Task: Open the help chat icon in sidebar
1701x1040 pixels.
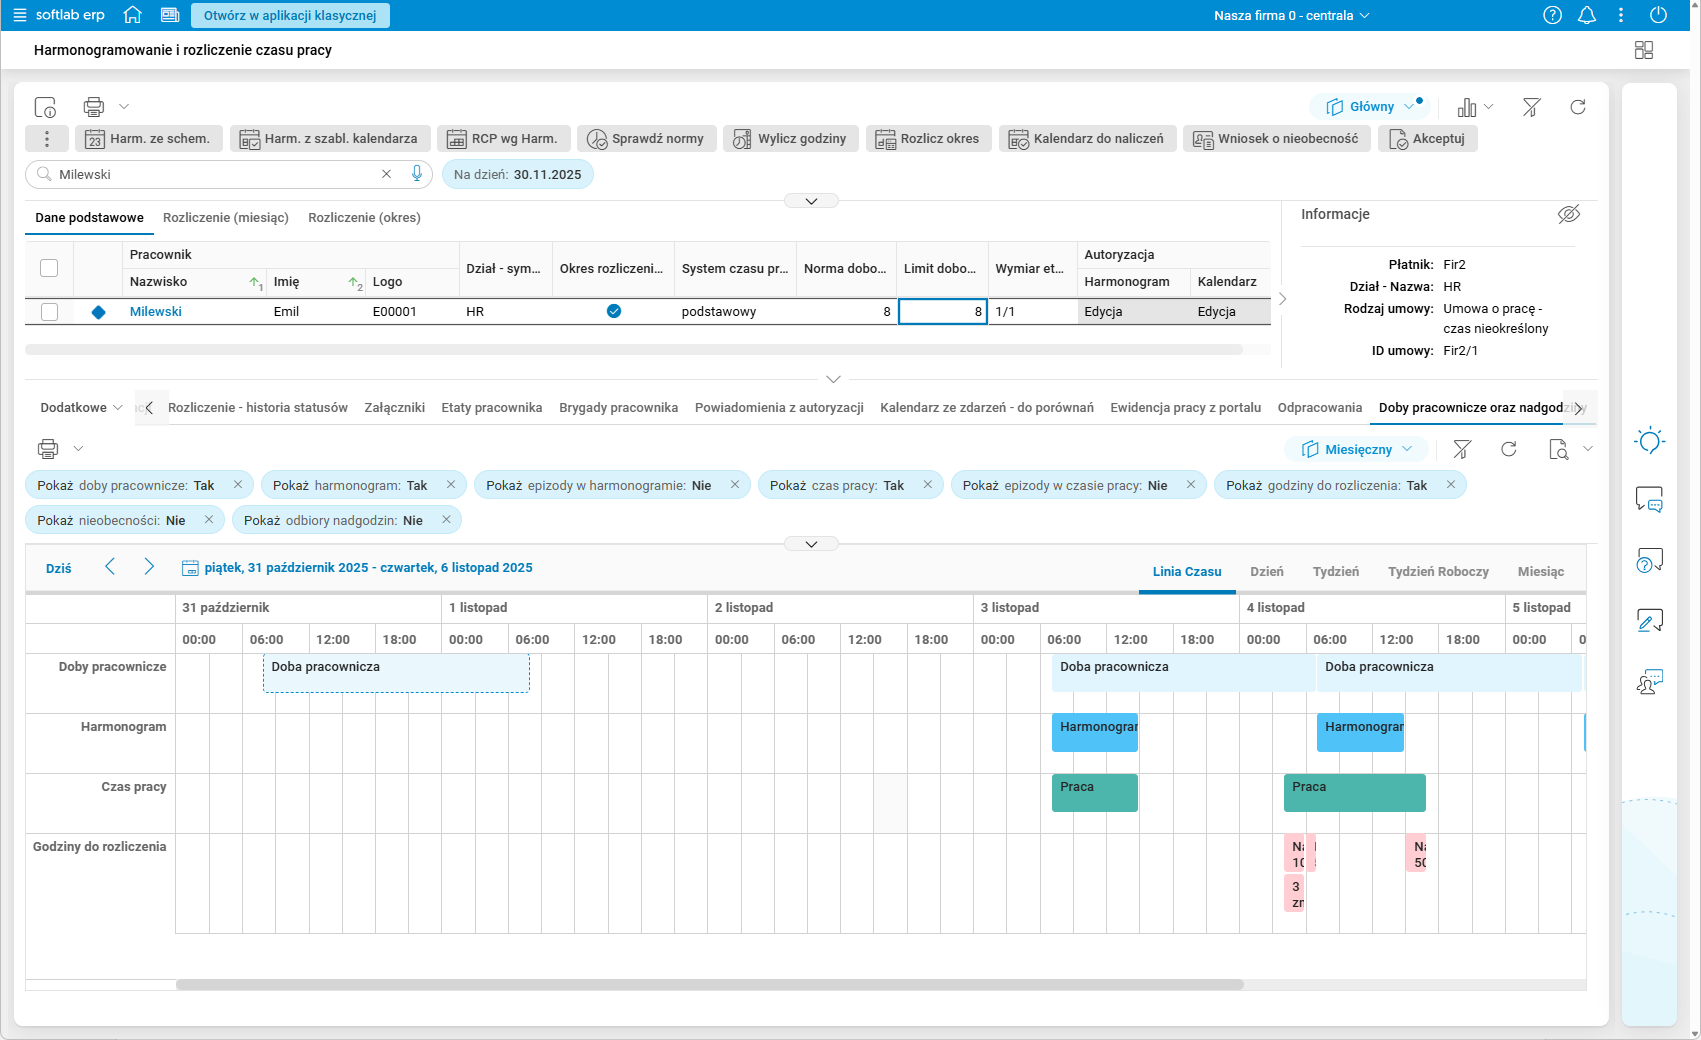Action: coord(1649,561)
